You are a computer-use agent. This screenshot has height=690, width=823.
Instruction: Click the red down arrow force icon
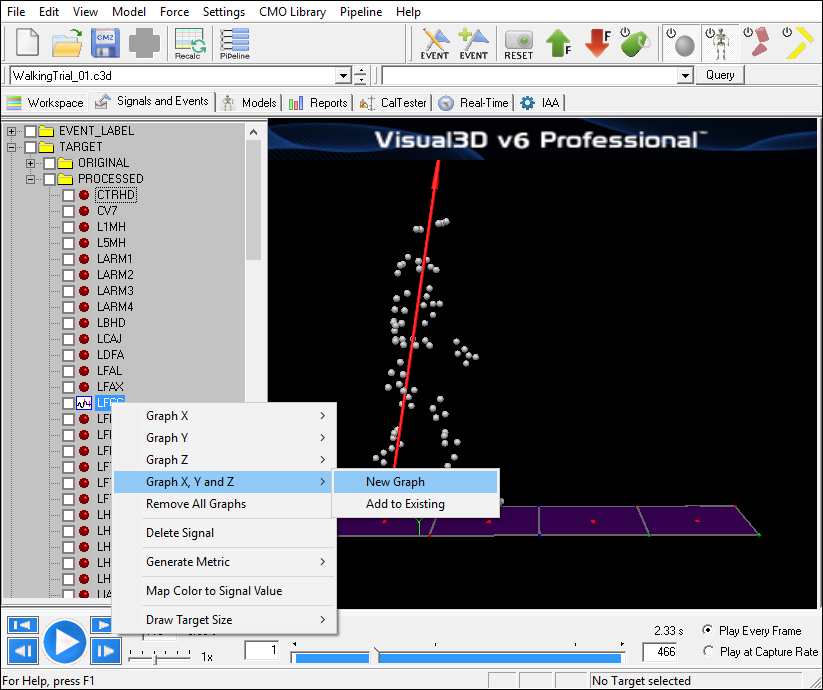click(598, 43)
